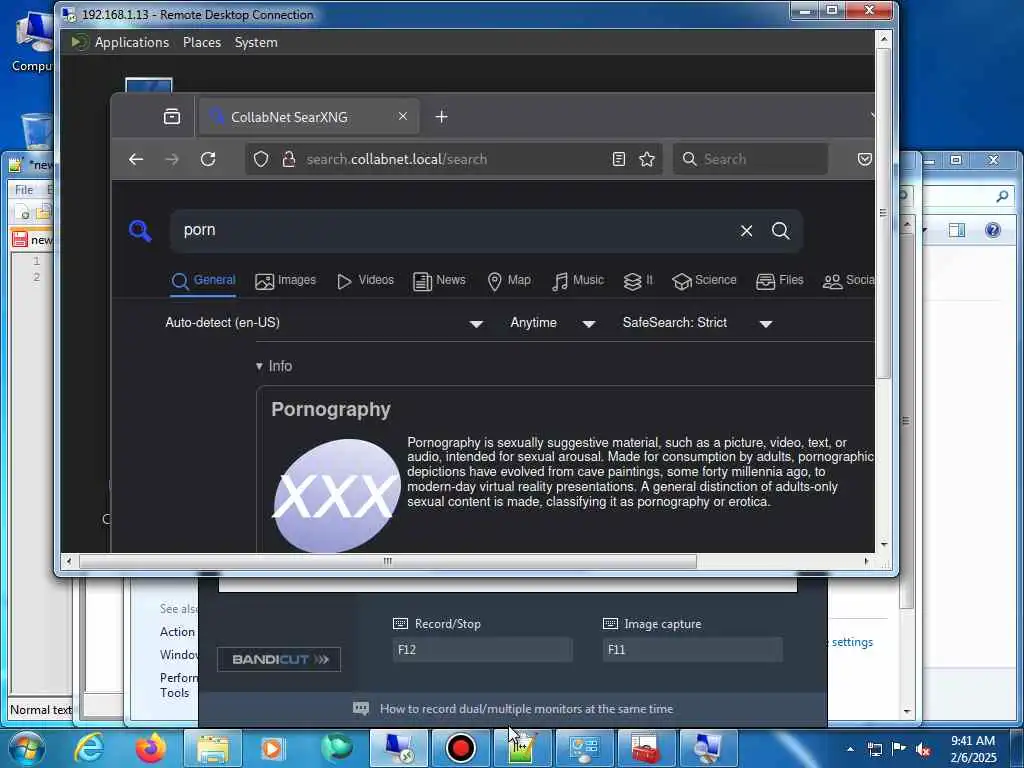
Task: Collapse the Info section
Action: [x=274, y=366]
